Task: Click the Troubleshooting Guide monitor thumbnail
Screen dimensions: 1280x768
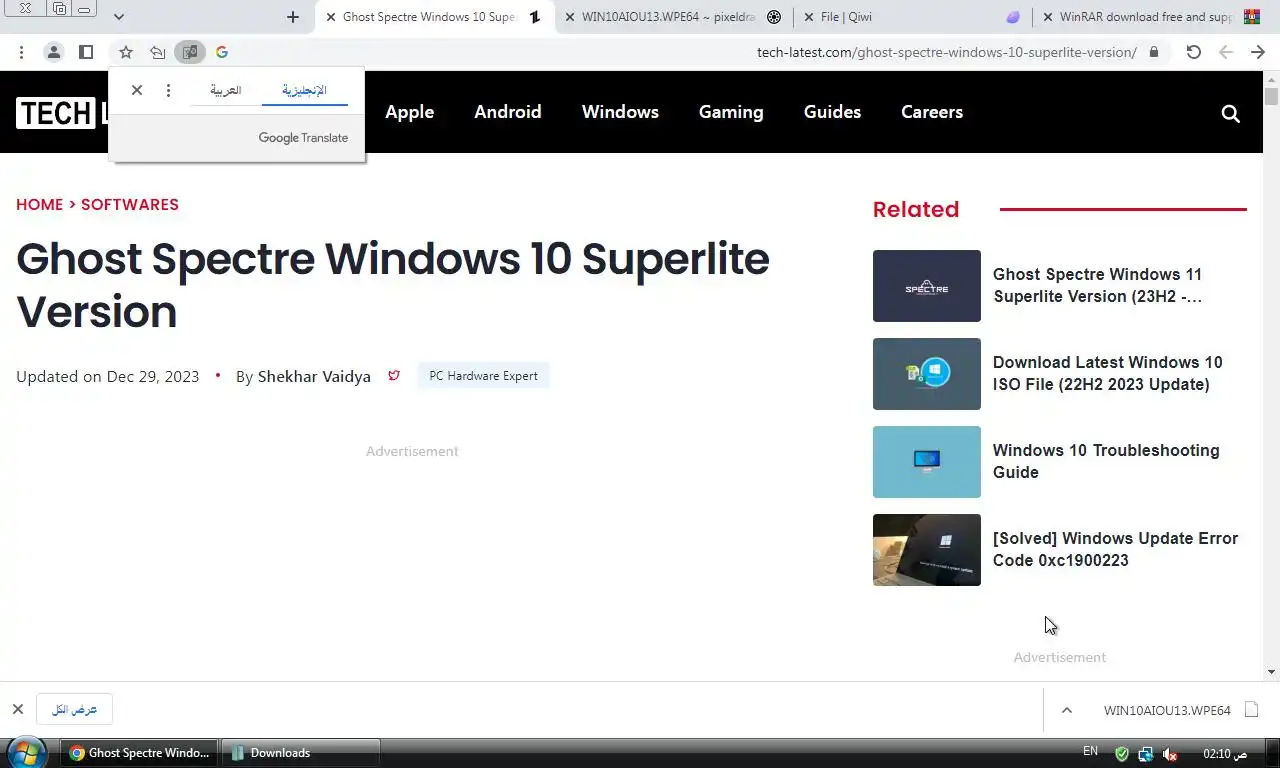Action: (x=927, y=462)
